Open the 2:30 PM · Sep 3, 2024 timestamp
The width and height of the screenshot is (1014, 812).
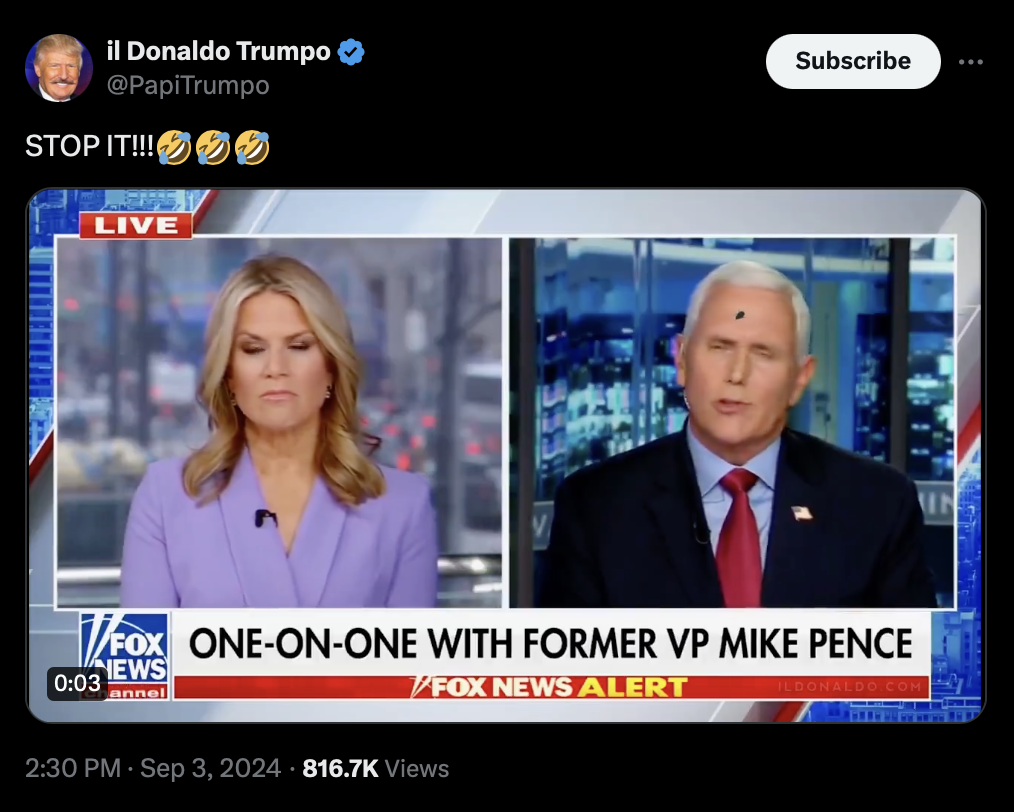click(x=153, y=768)
